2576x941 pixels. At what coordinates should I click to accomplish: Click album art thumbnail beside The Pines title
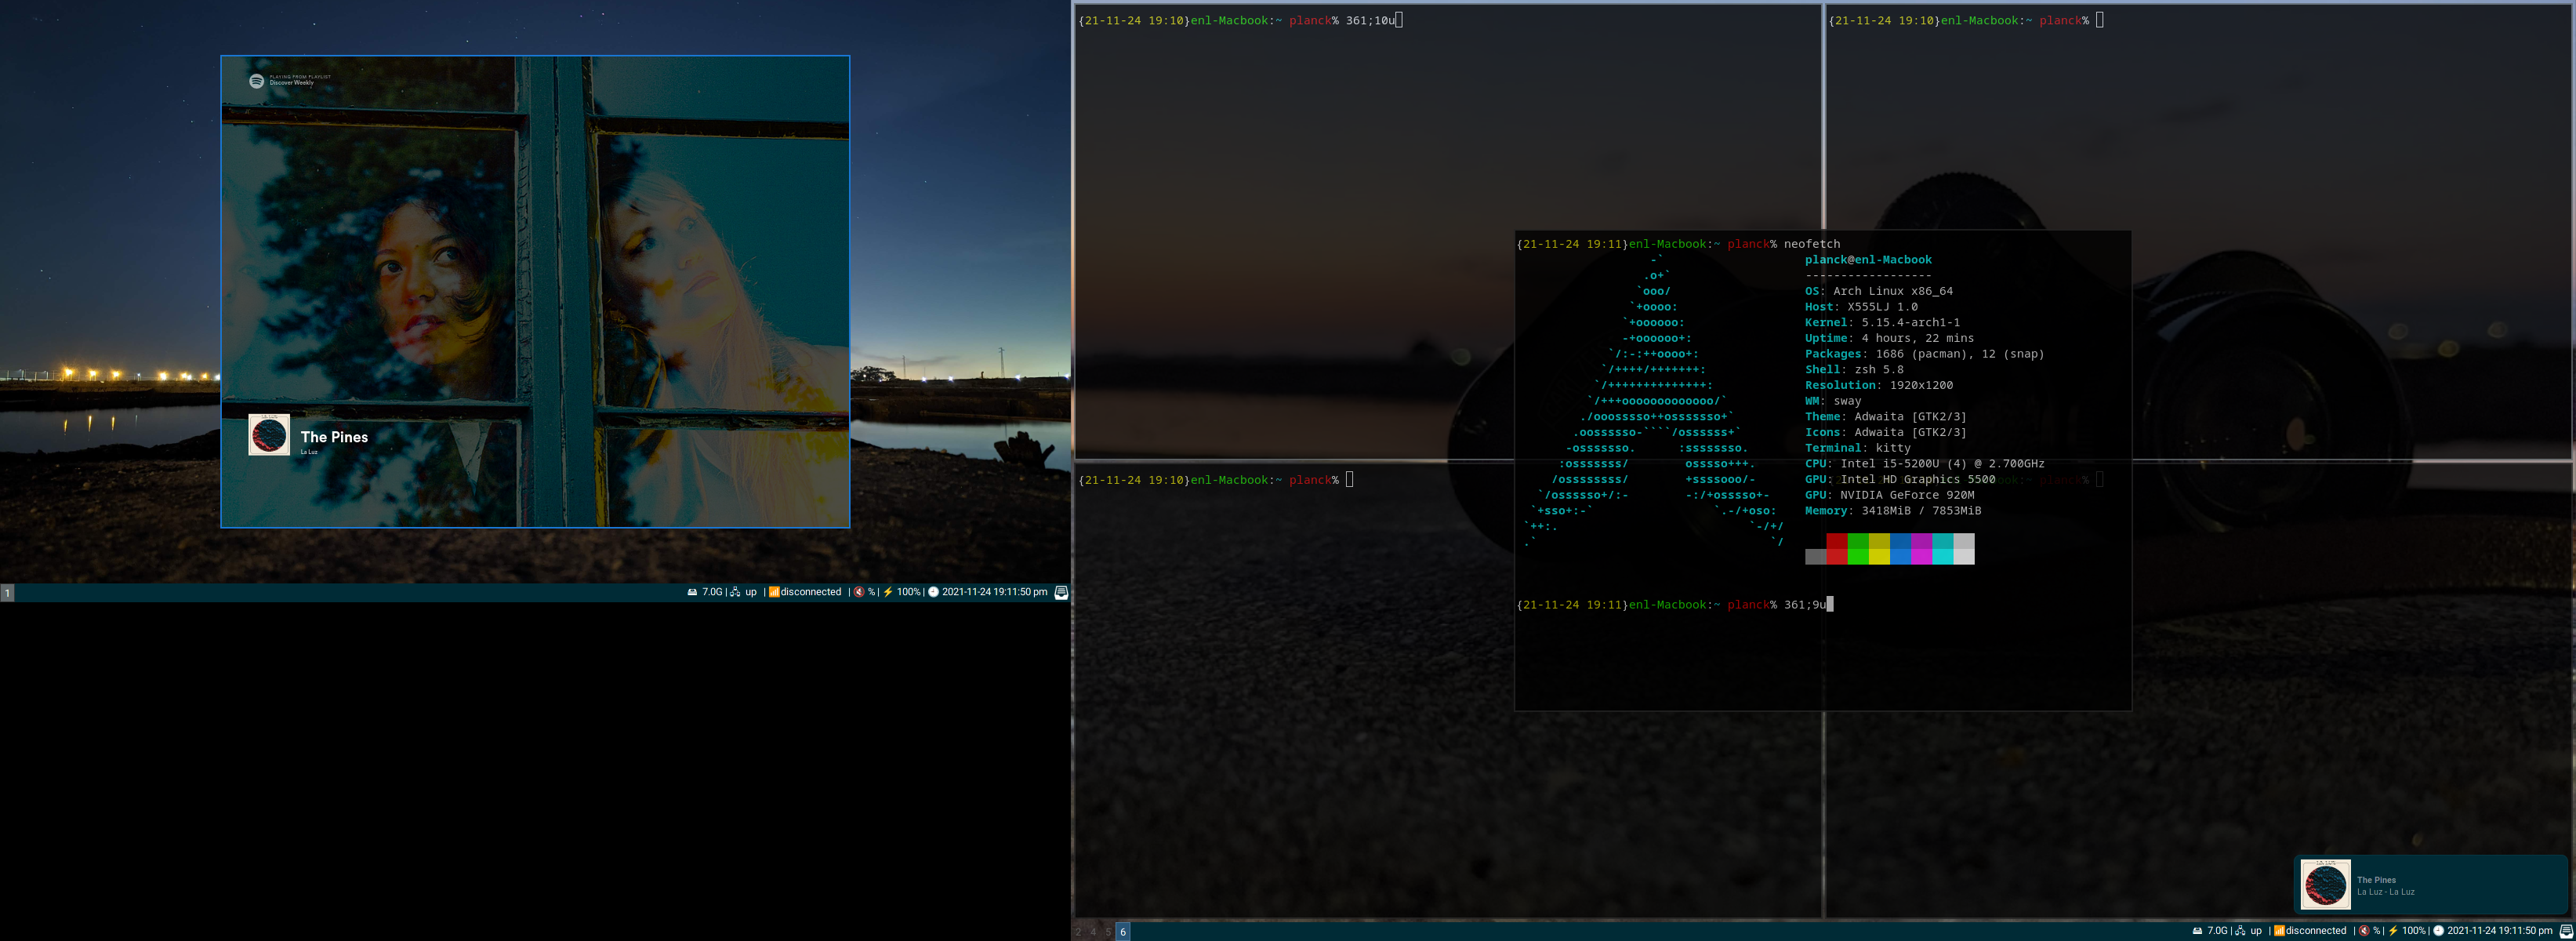(268, 435)
